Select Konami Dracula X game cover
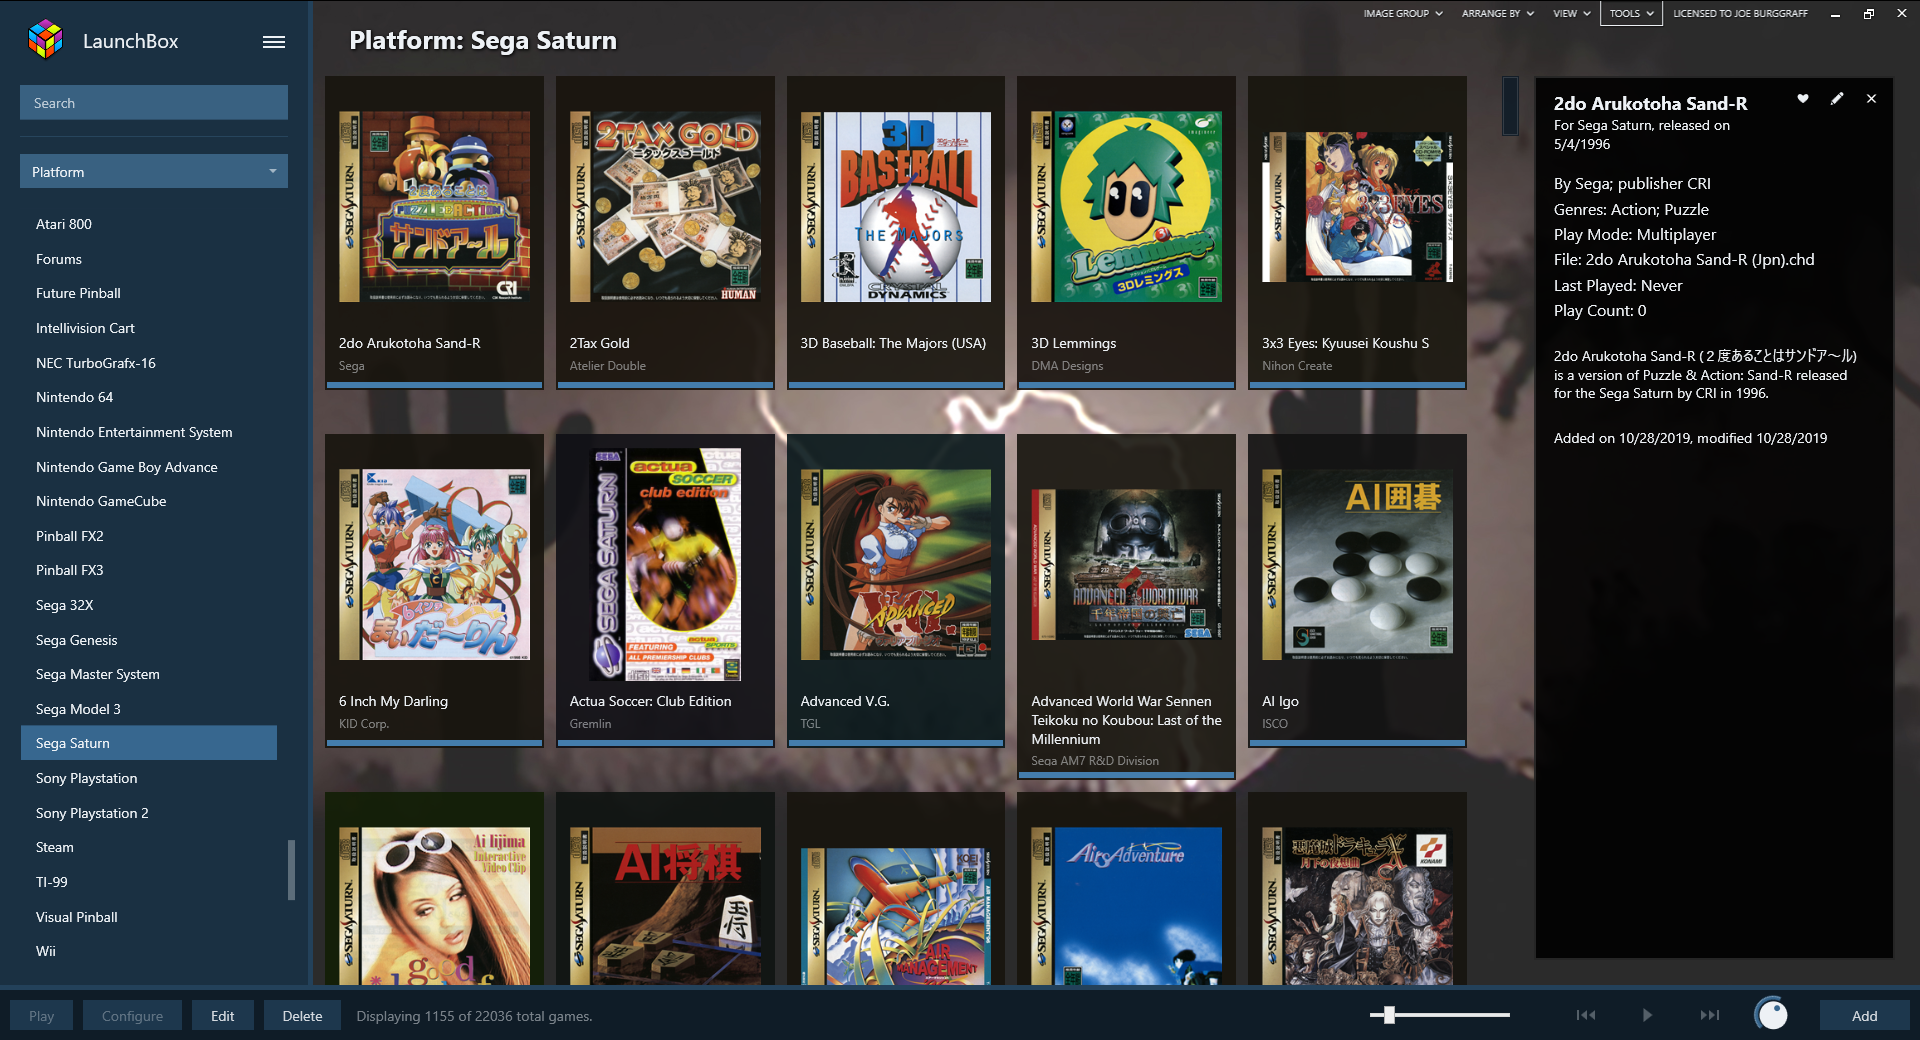This screenshot has width=1920, height=1040. coord(1357,906)
